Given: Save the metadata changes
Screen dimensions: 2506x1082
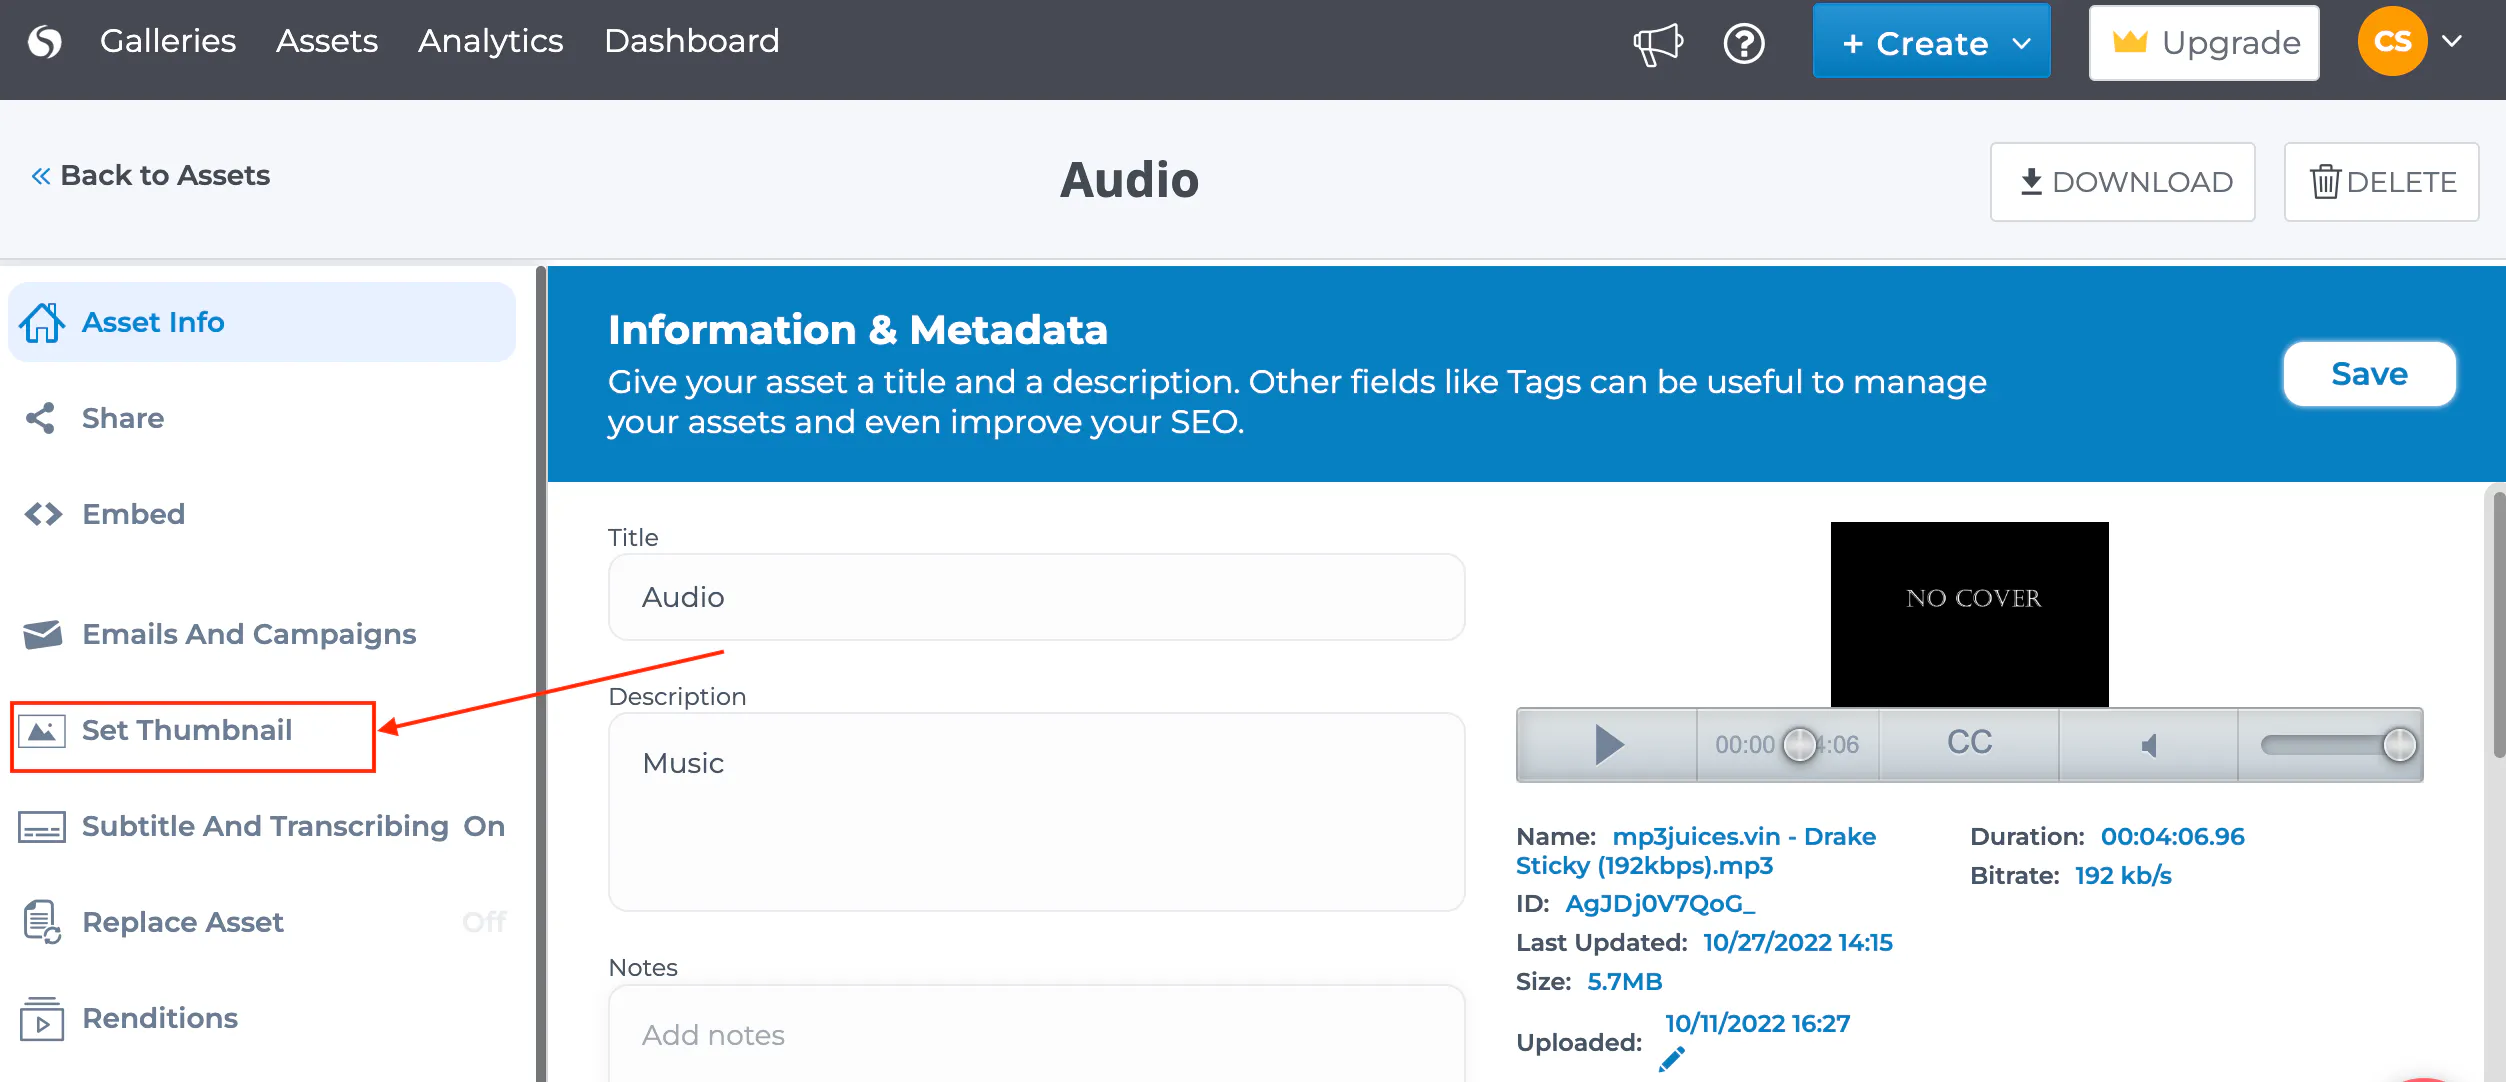Looking at the screenshot, I should pos(2369,374).
